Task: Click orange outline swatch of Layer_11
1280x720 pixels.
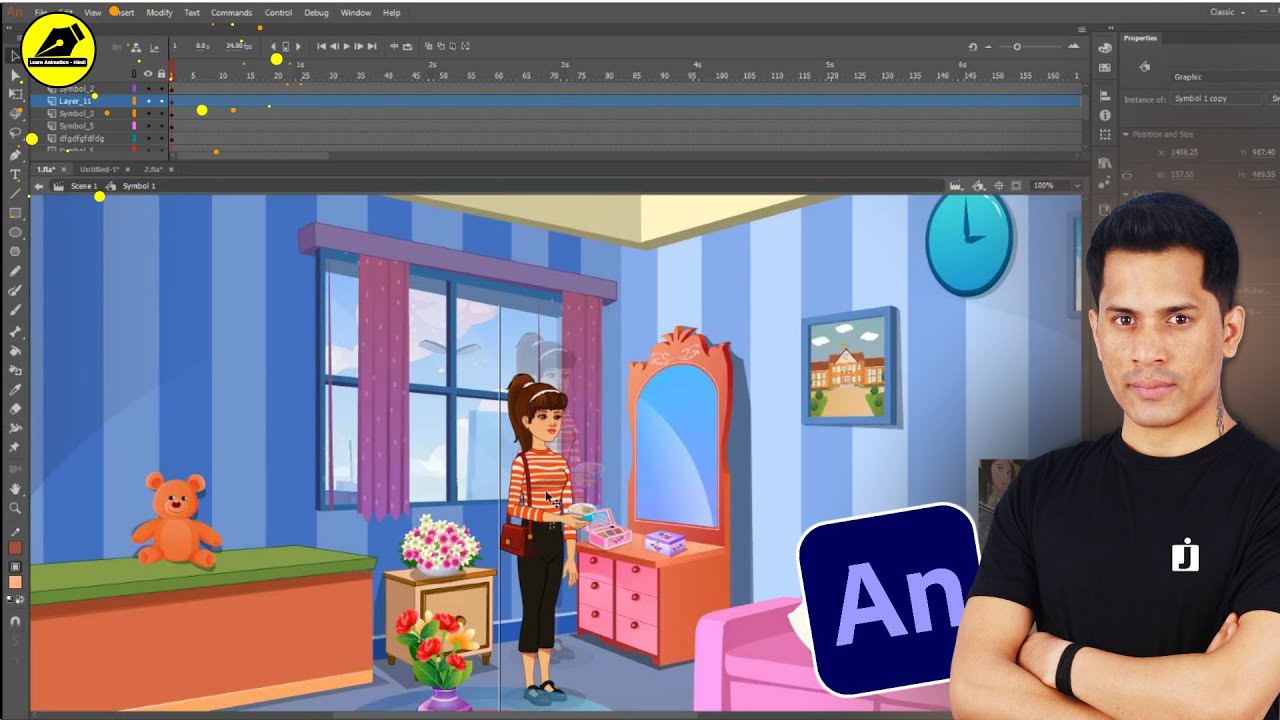Action: (x=134, y=101)
